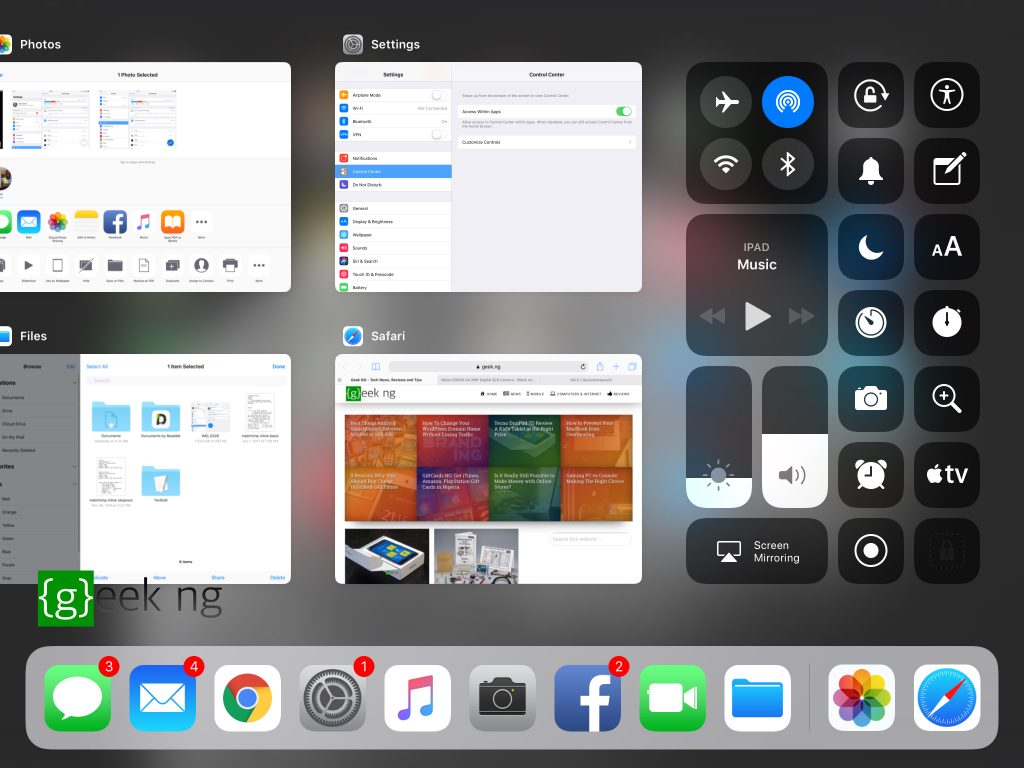Screen dimensions: 1024x768
Task: Skip to next track in Music widget
Action: pyautogui.click(x=801, y=316)
